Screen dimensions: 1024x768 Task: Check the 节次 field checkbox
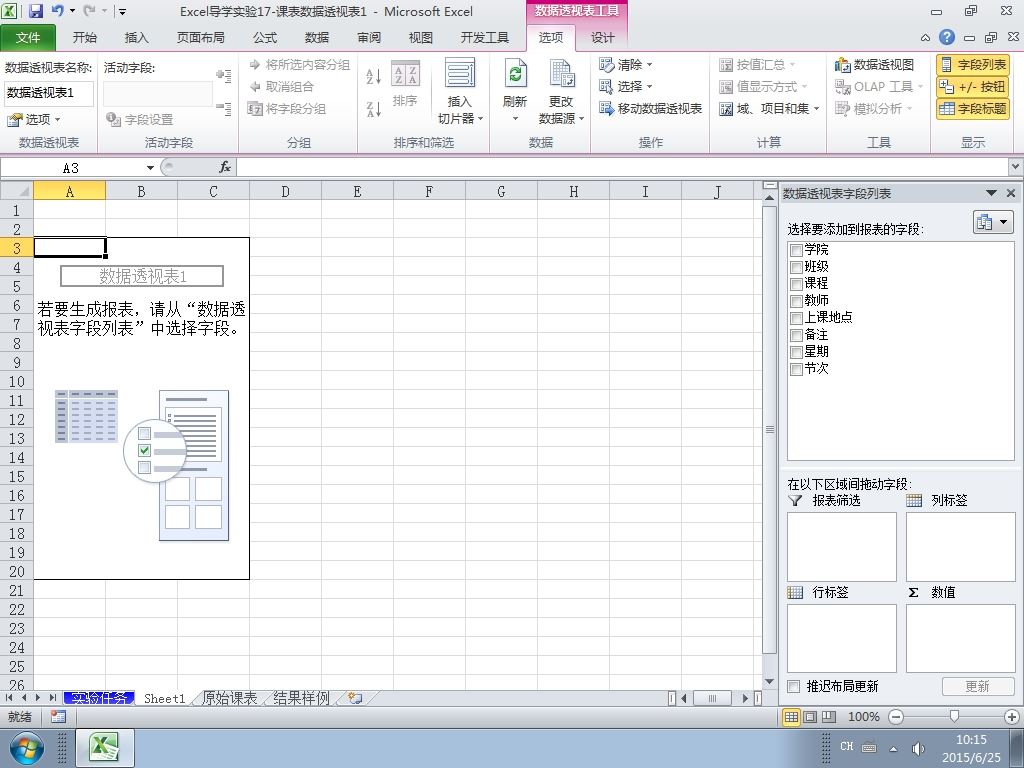[x=796, y=369]
